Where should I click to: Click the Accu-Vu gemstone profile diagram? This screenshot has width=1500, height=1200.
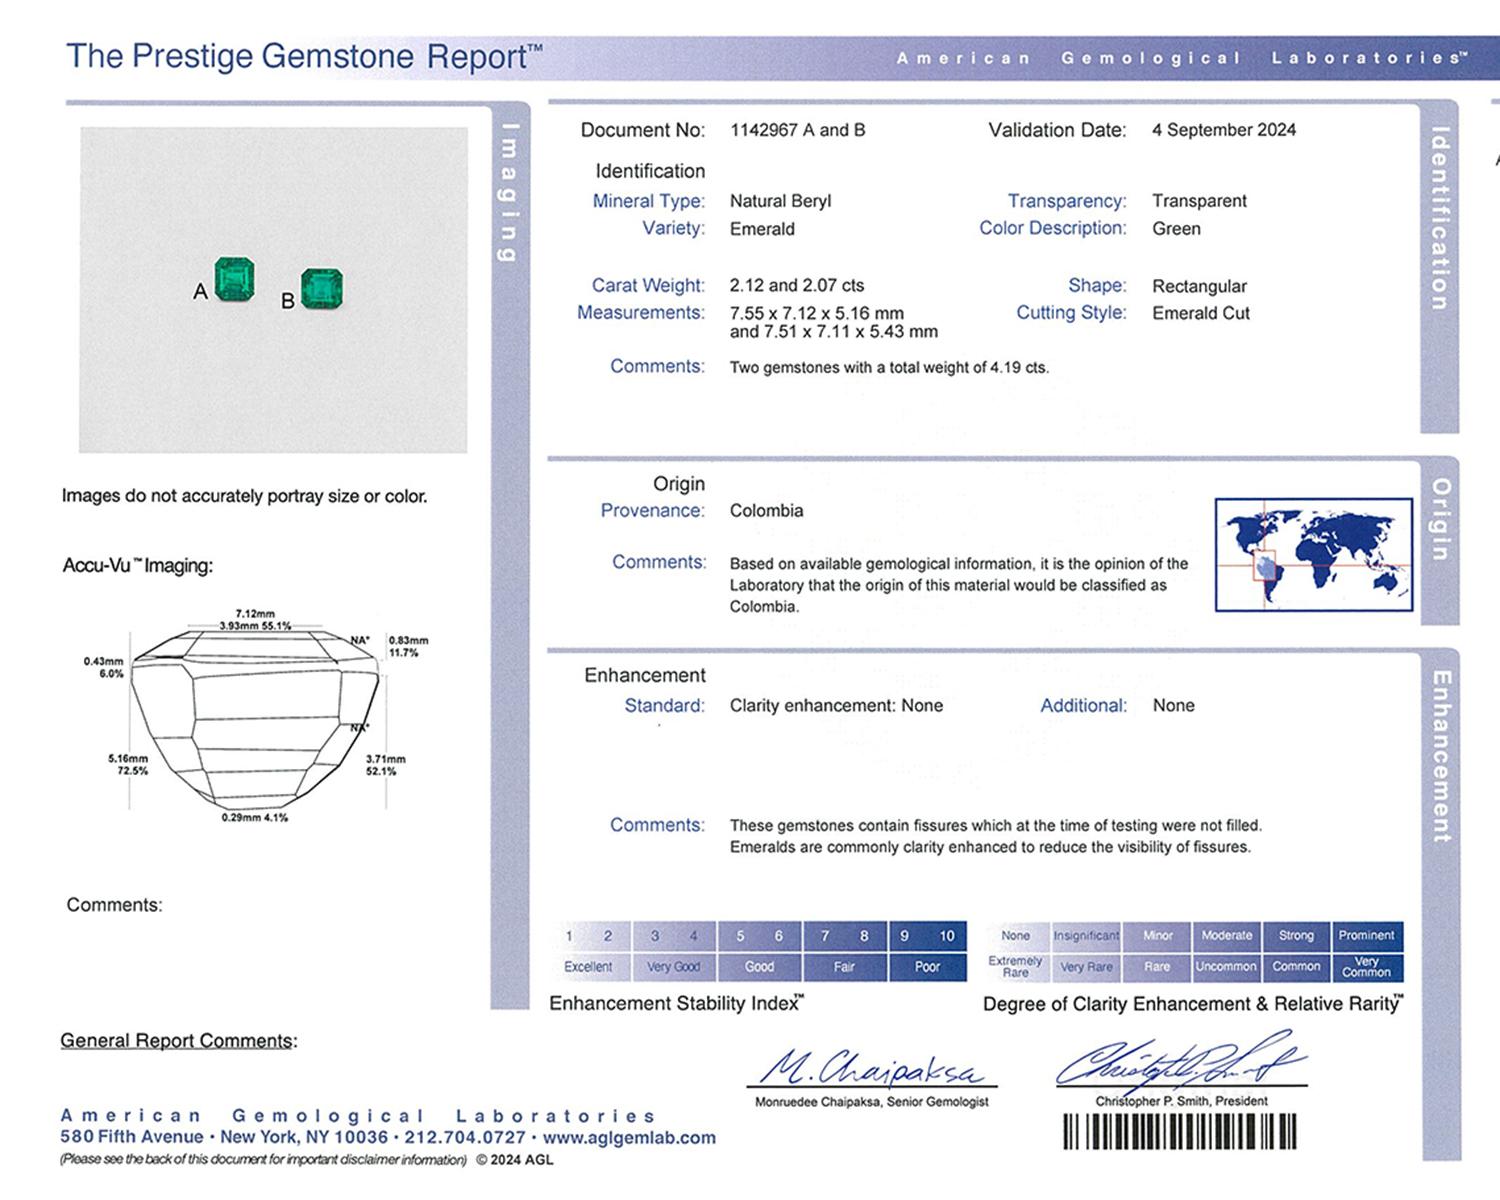pyautogui.click(x=255, y=718)
